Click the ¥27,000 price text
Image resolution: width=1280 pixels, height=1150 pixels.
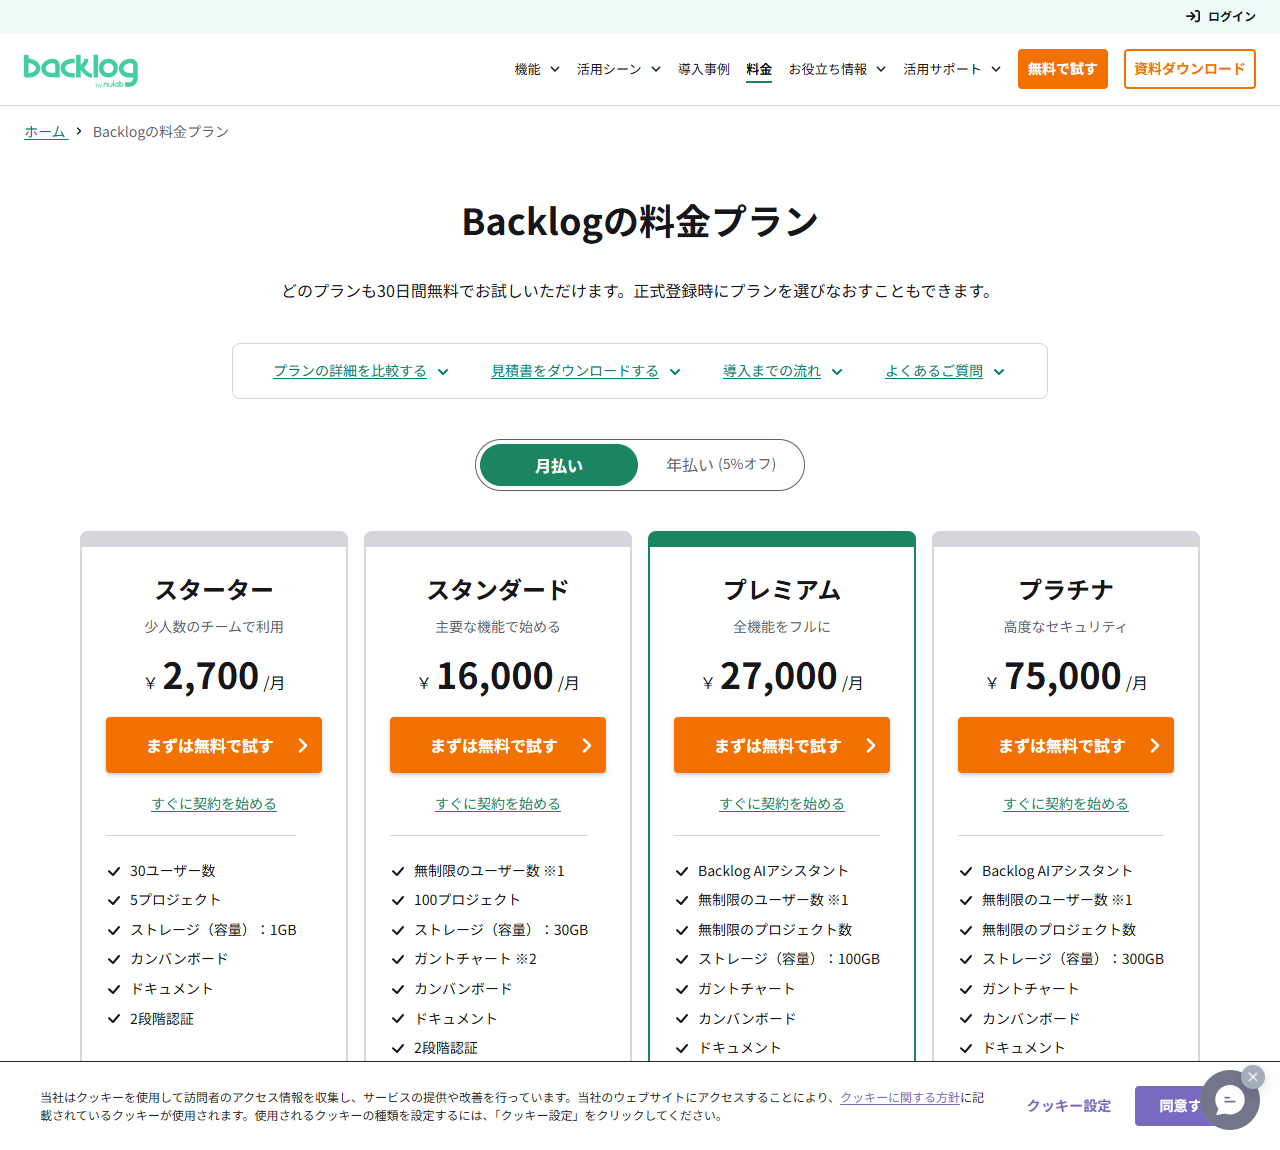[782, 677]
